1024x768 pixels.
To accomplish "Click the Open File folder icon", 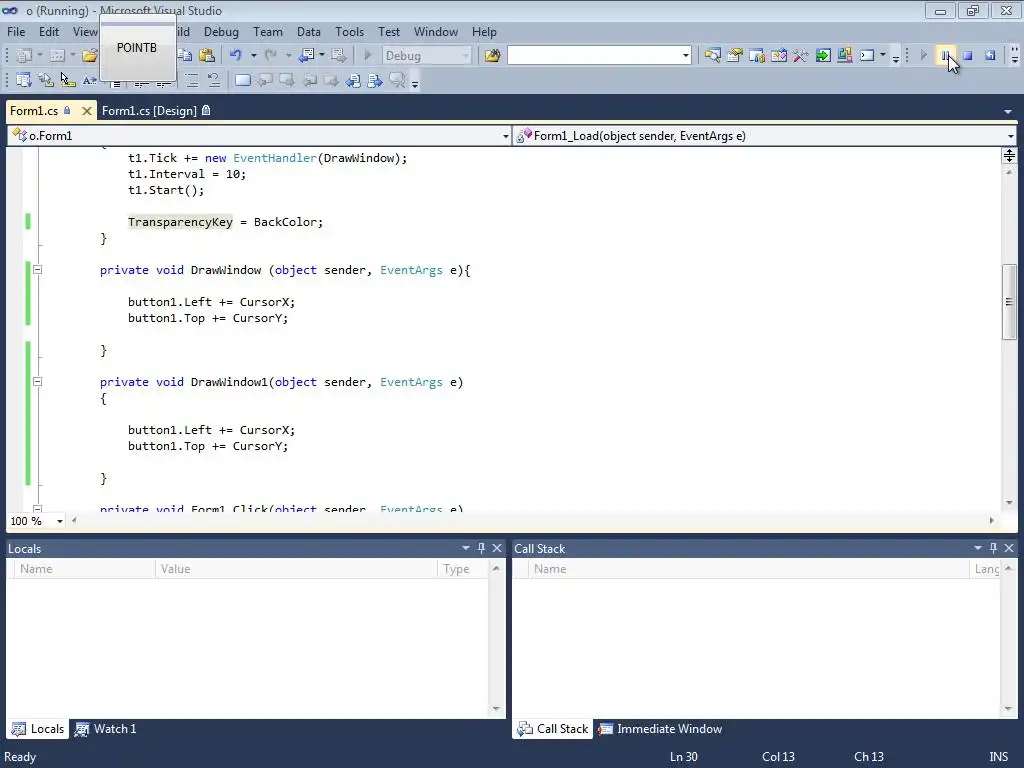I will pos(89,56).
